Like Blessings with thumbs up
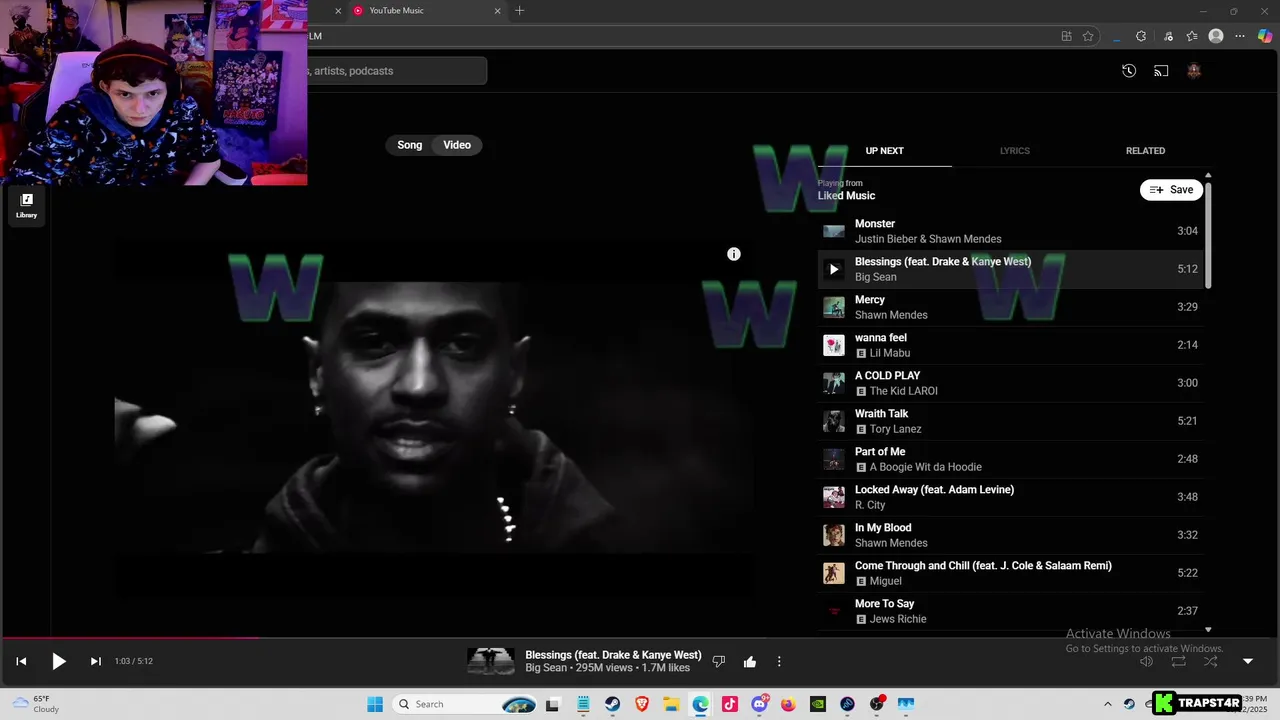 750,661
